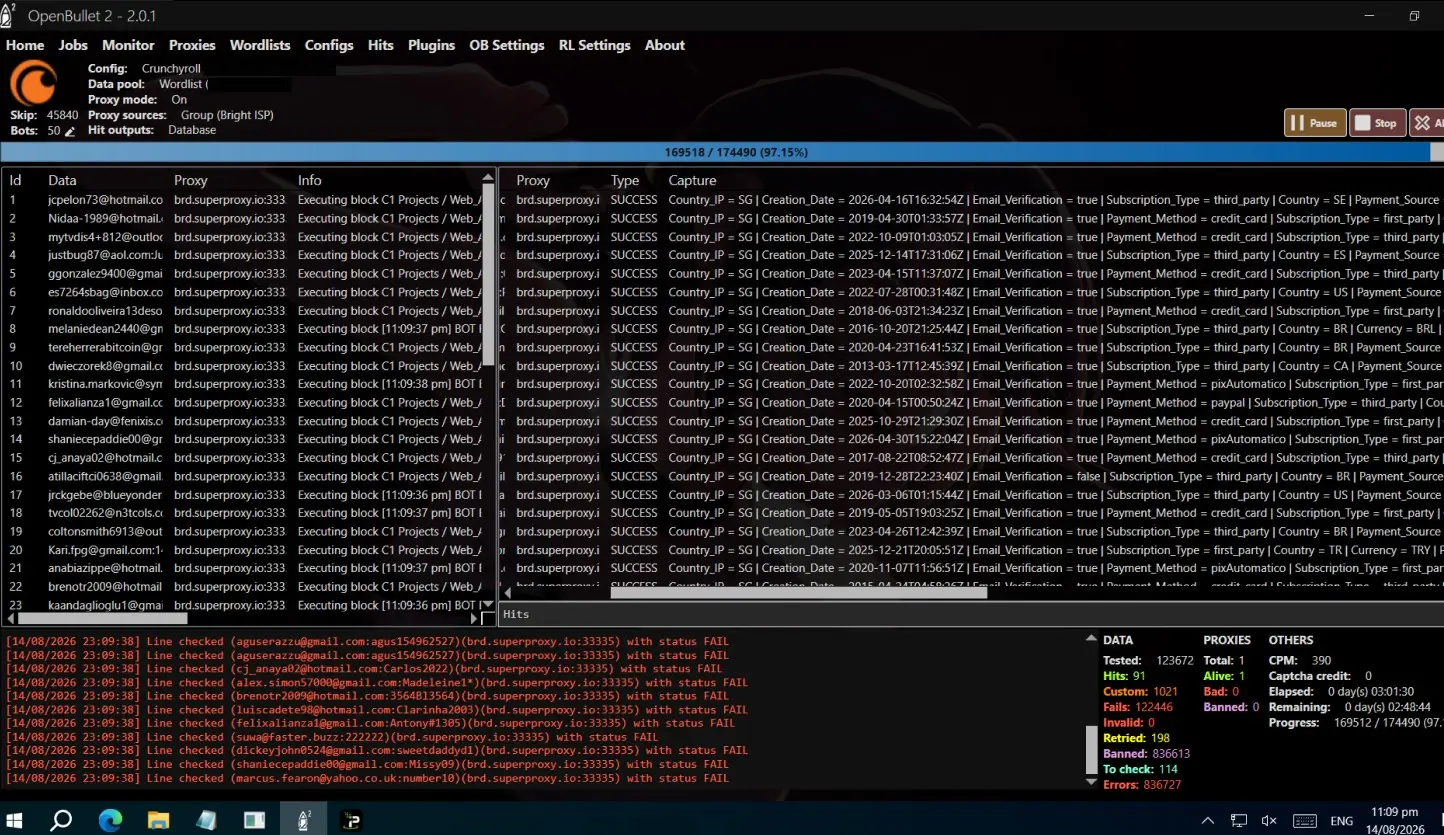Open the Monitor menu
Image resolution: width=1444 pixels, height=835 pixels.
(x=128, y=45)
